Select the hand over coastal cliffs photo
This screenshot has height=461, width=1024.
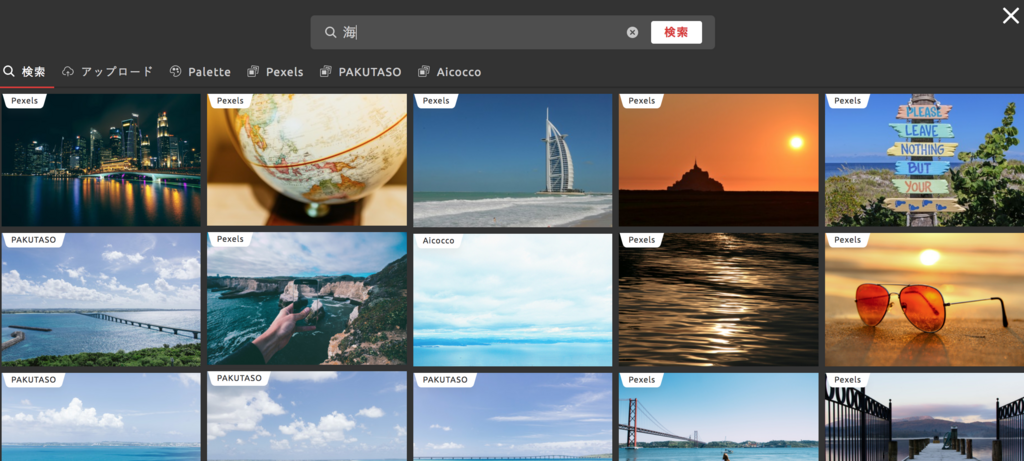click(307, 300)
